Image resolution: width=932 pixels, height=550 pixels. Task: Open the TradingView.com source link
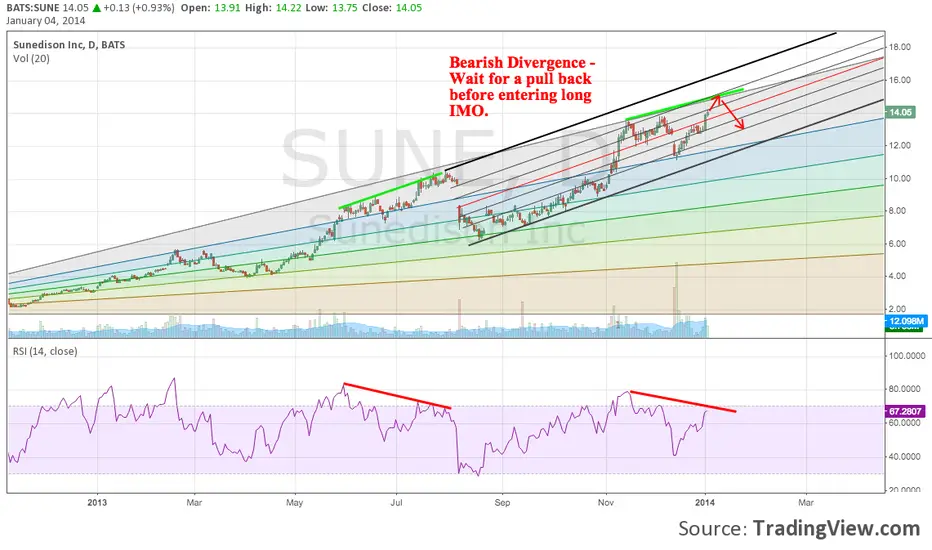pyautogui.click(x=836, y=528)
